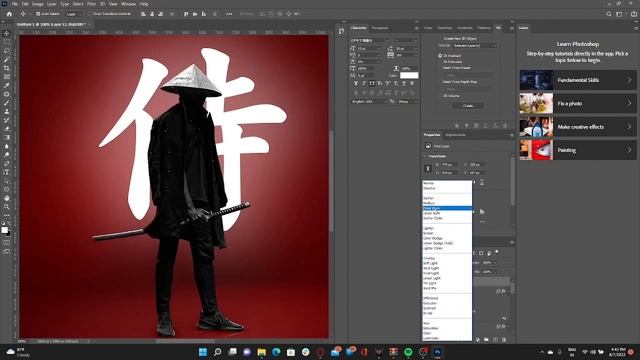Screen dimensions: 640x360
Task: Select the 3D Volume radio option
Action: click(440, 96)
